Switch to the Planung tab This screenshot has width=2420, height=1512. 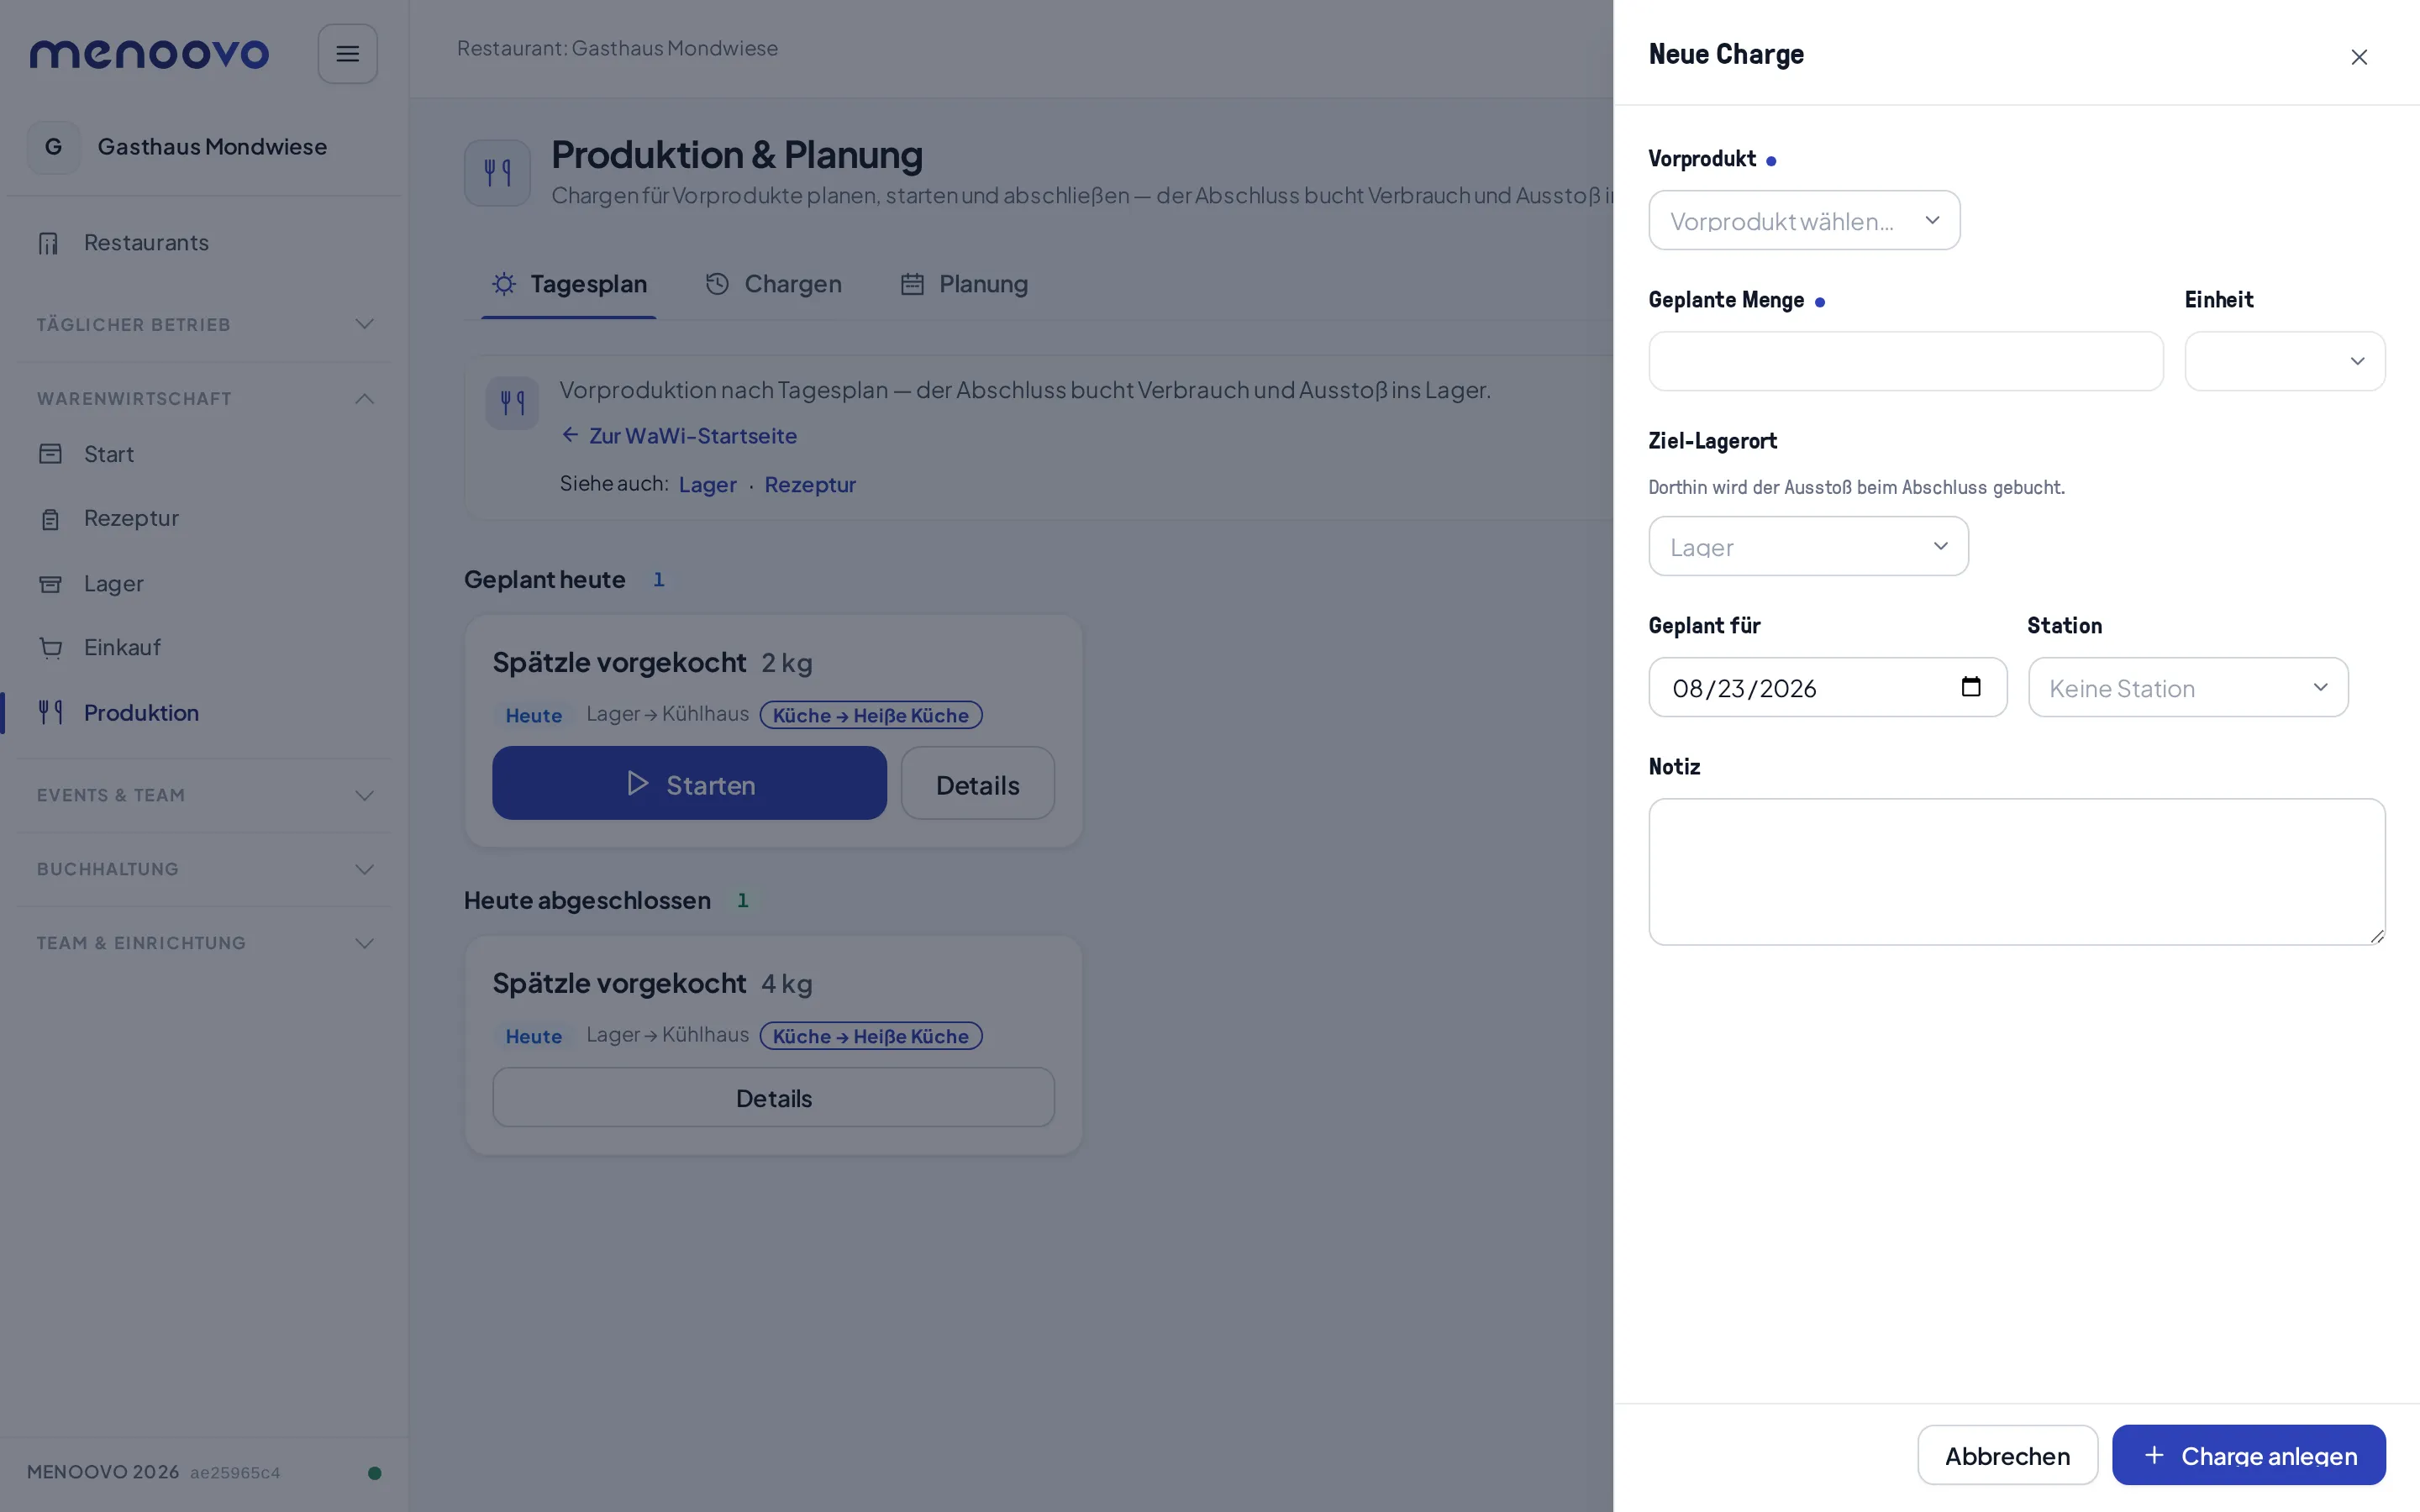pos(964,284)
